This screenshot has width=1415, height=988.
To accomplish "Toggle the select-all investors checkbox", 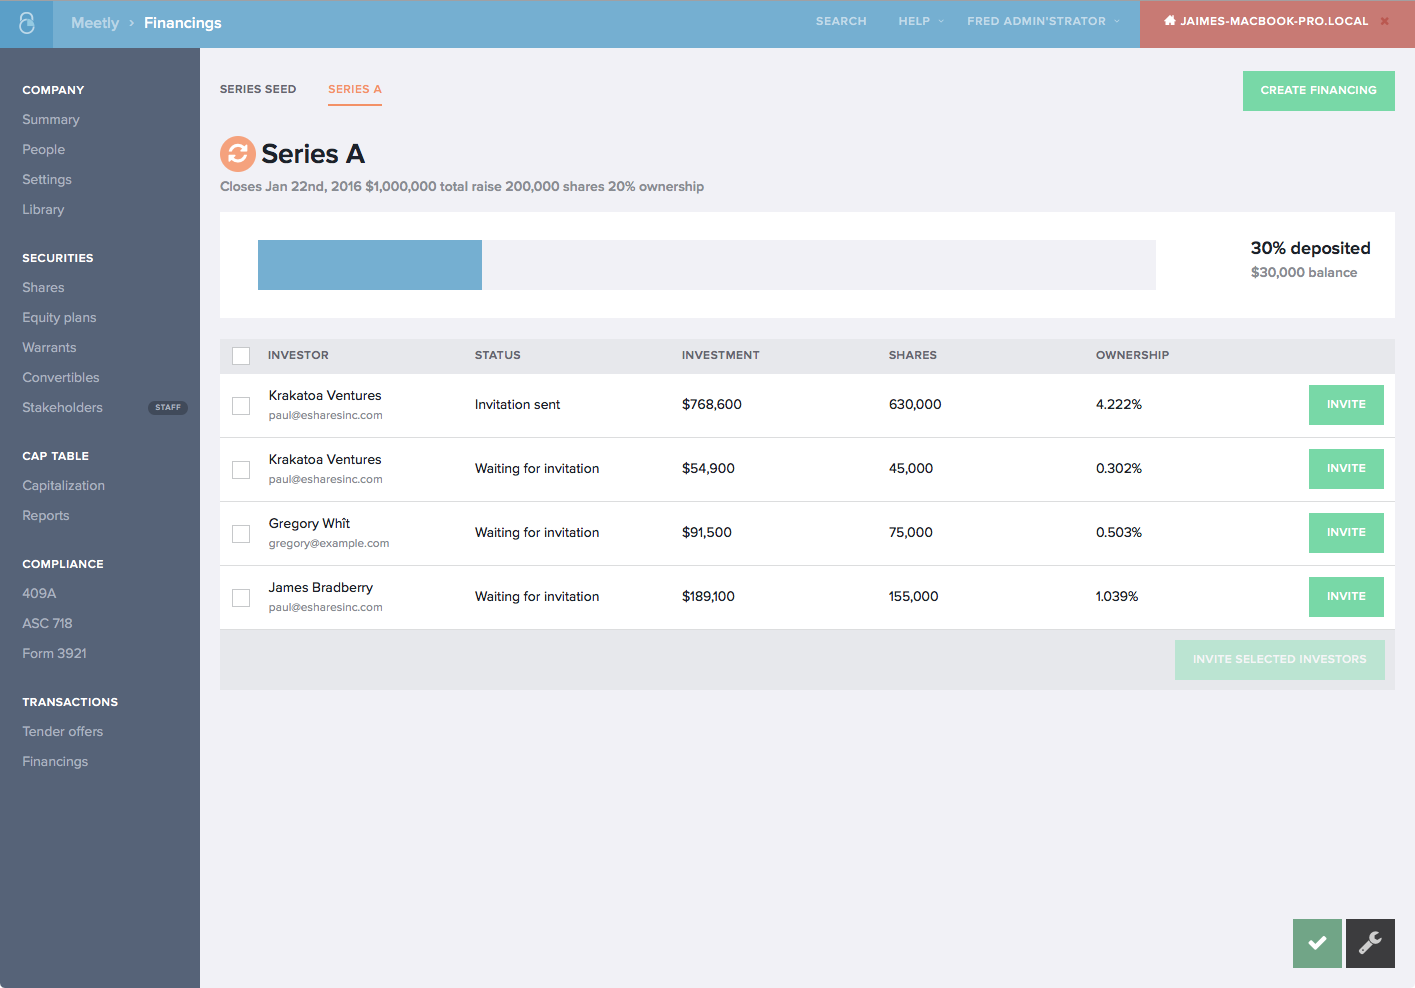I will tap(241, 356).
